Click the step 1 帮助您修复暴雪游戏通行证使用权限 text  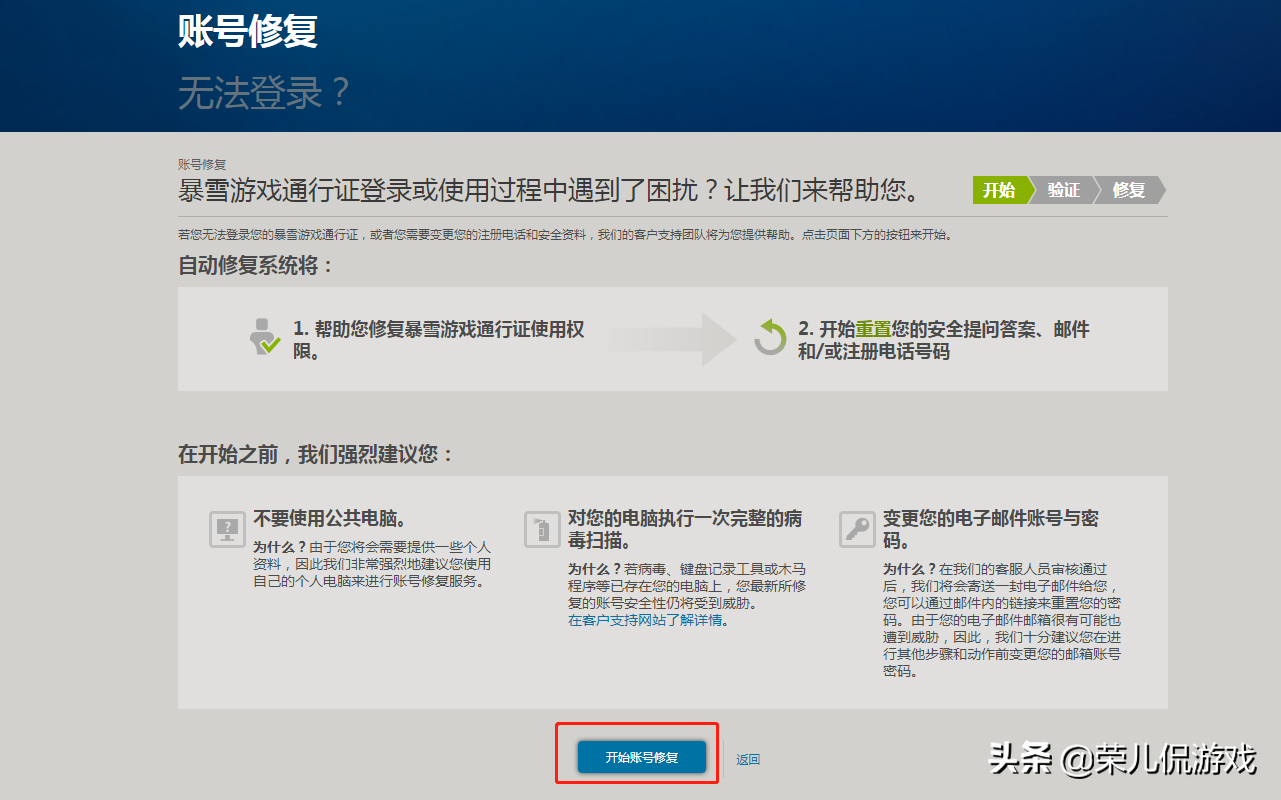click(439, 340)
